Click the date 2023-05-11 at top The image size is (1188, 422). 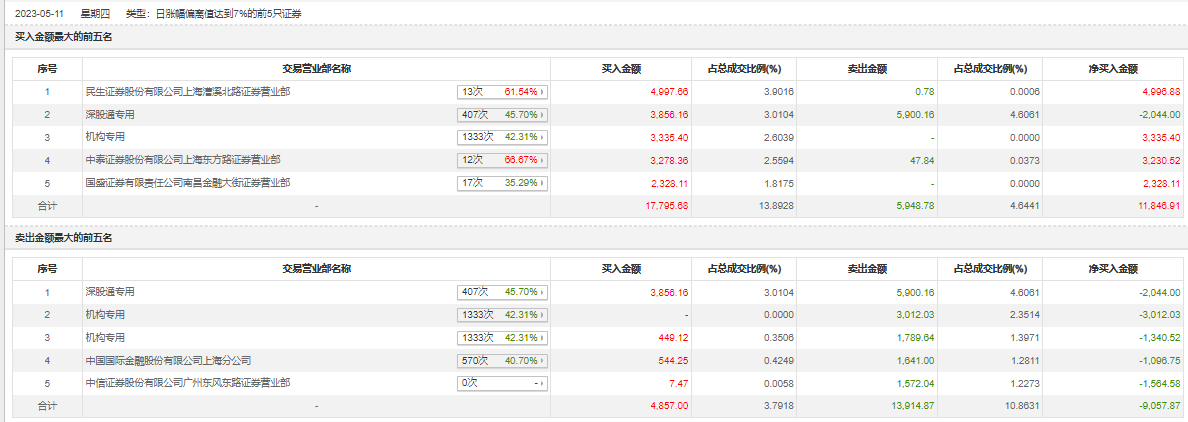click(39, 14)
